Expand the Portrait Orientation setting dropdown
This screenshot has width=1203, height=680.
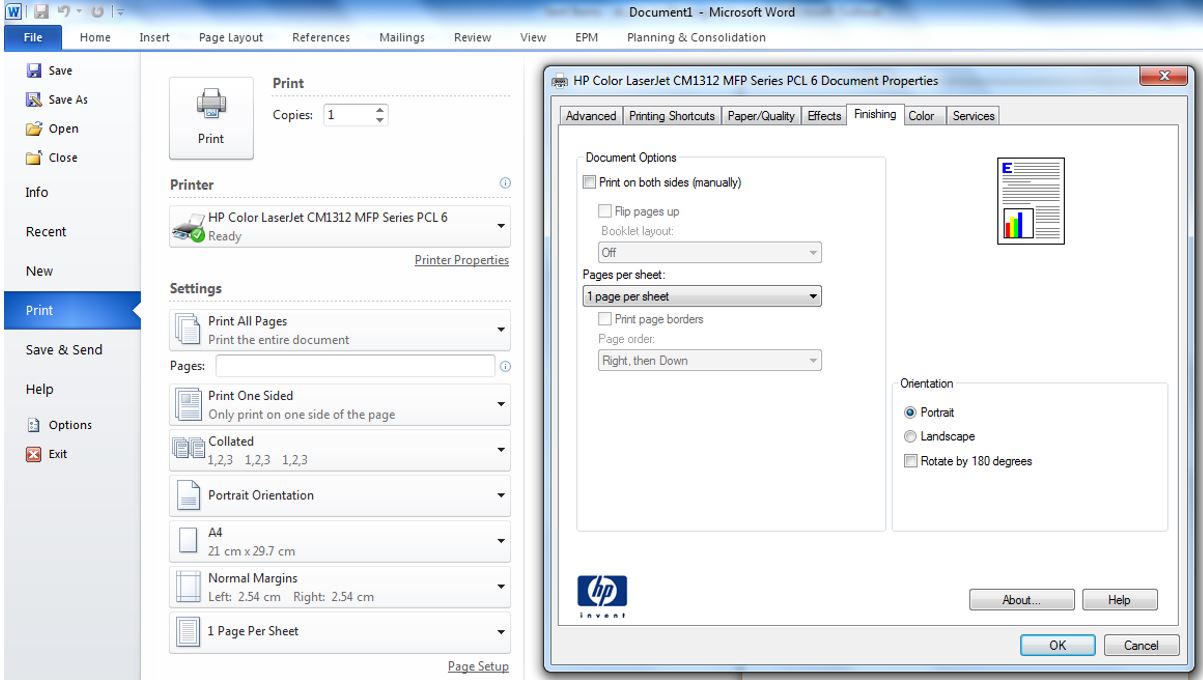click(501, 496)
